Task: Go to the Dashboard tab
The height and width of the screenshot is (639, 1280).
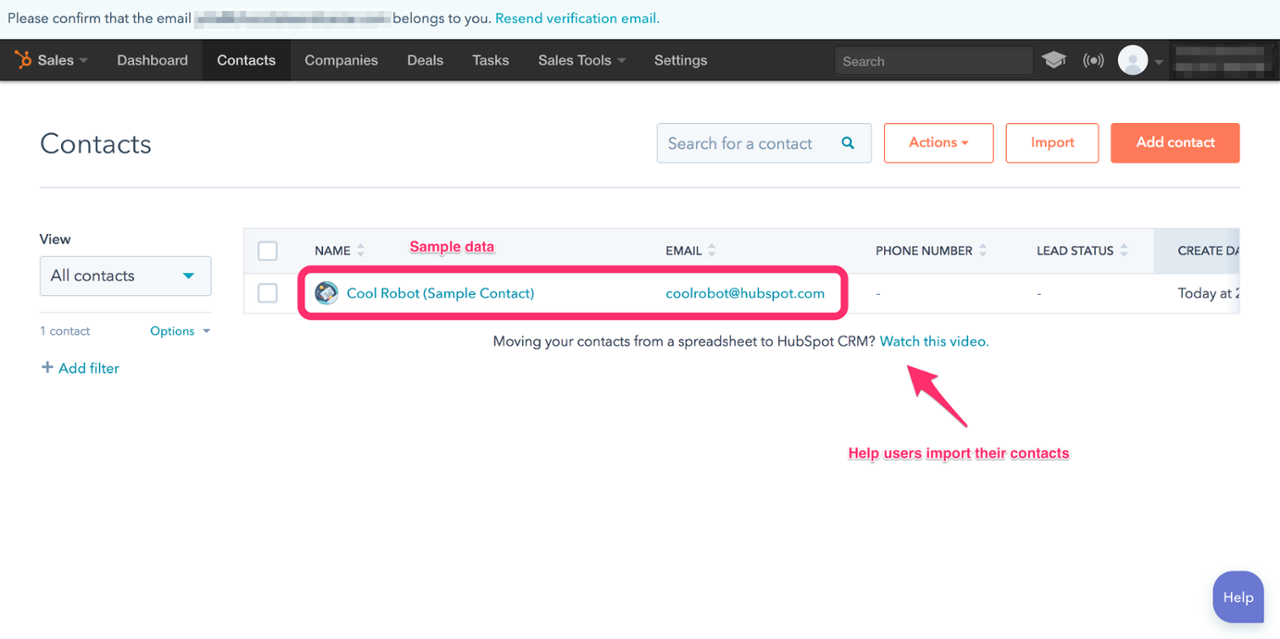Action: pyautogui.click(x=152, y=60)
